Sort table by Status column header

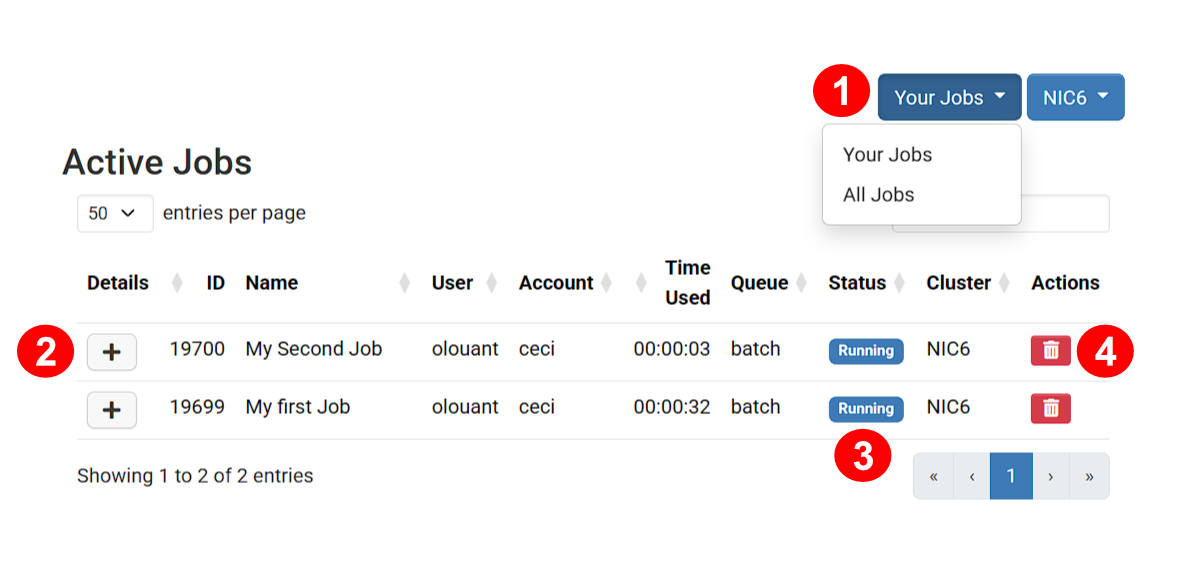(x=857, y=283)
